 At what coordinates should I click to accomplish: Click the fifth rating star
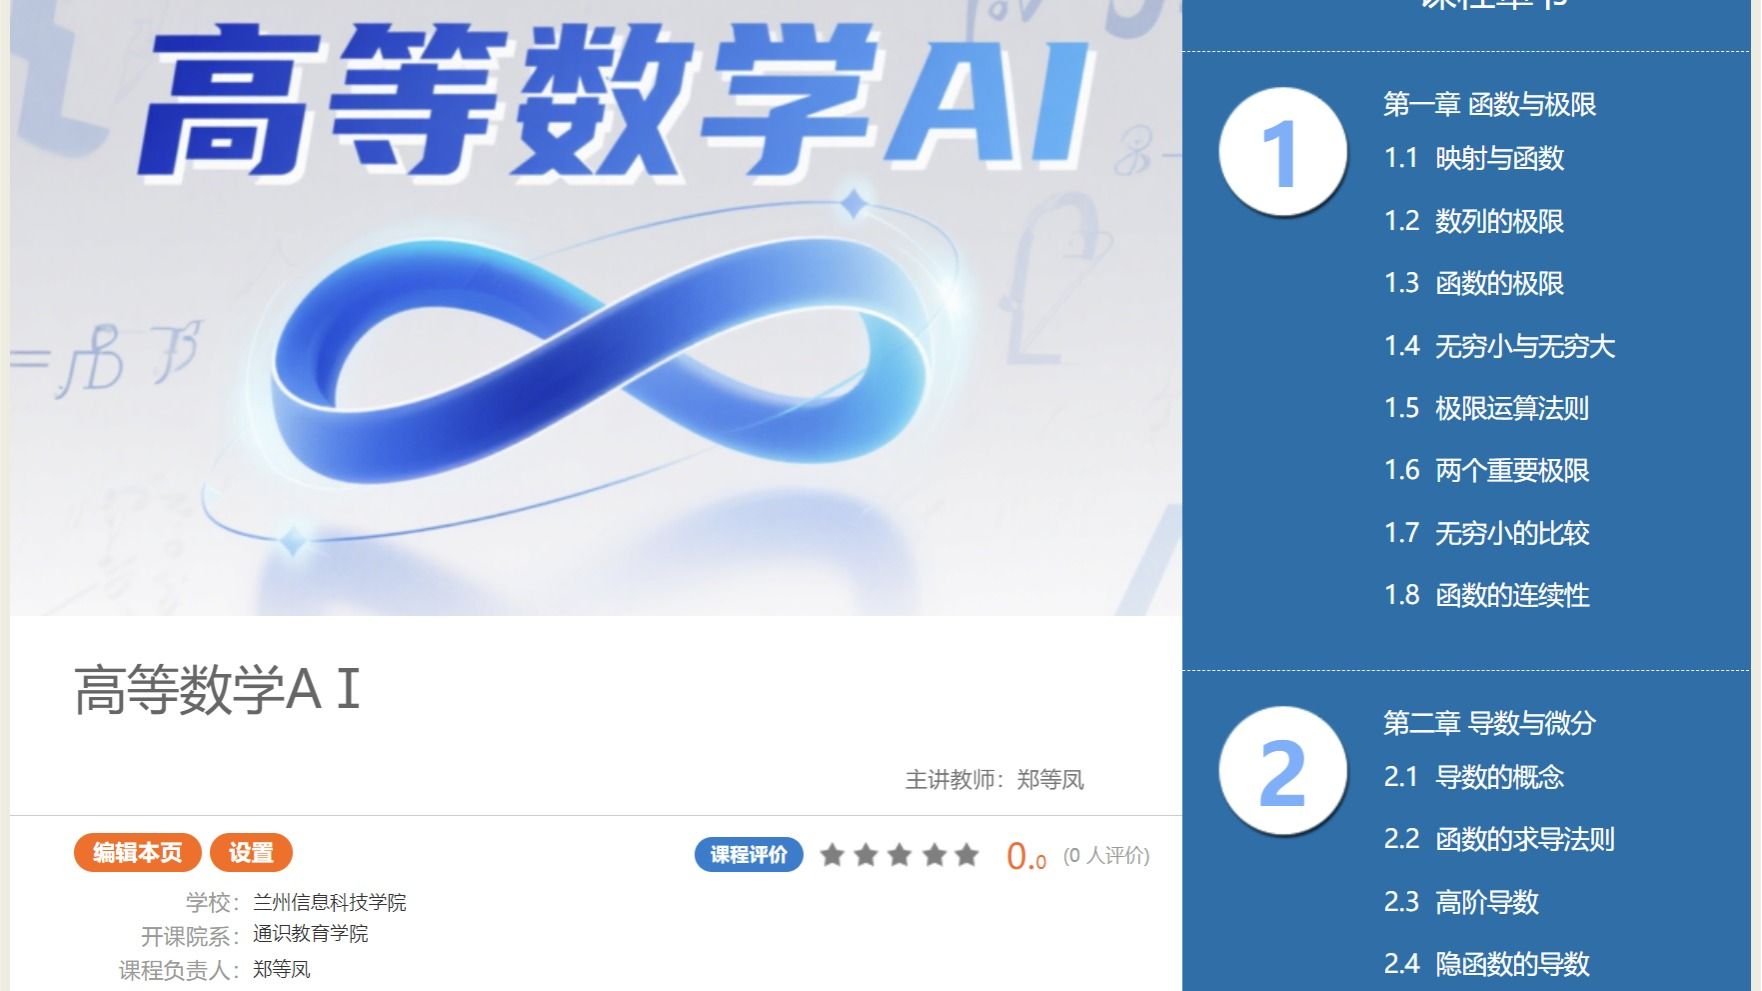click(967, 855)
